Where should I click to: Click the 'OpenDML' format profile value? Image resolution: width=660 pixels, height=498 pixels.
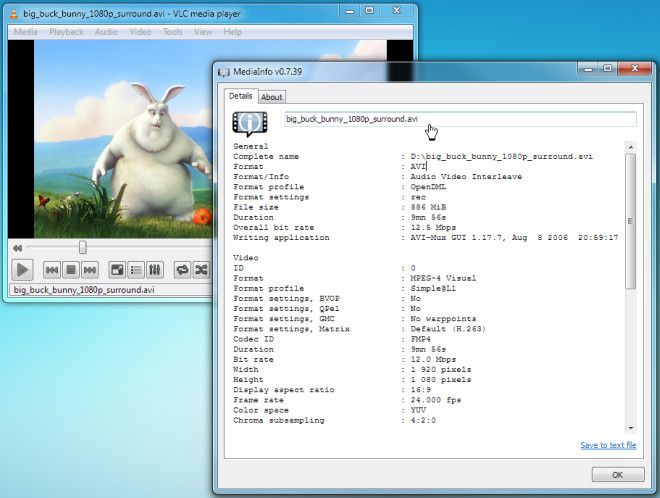pyautogui.click(x=428, y=187)
